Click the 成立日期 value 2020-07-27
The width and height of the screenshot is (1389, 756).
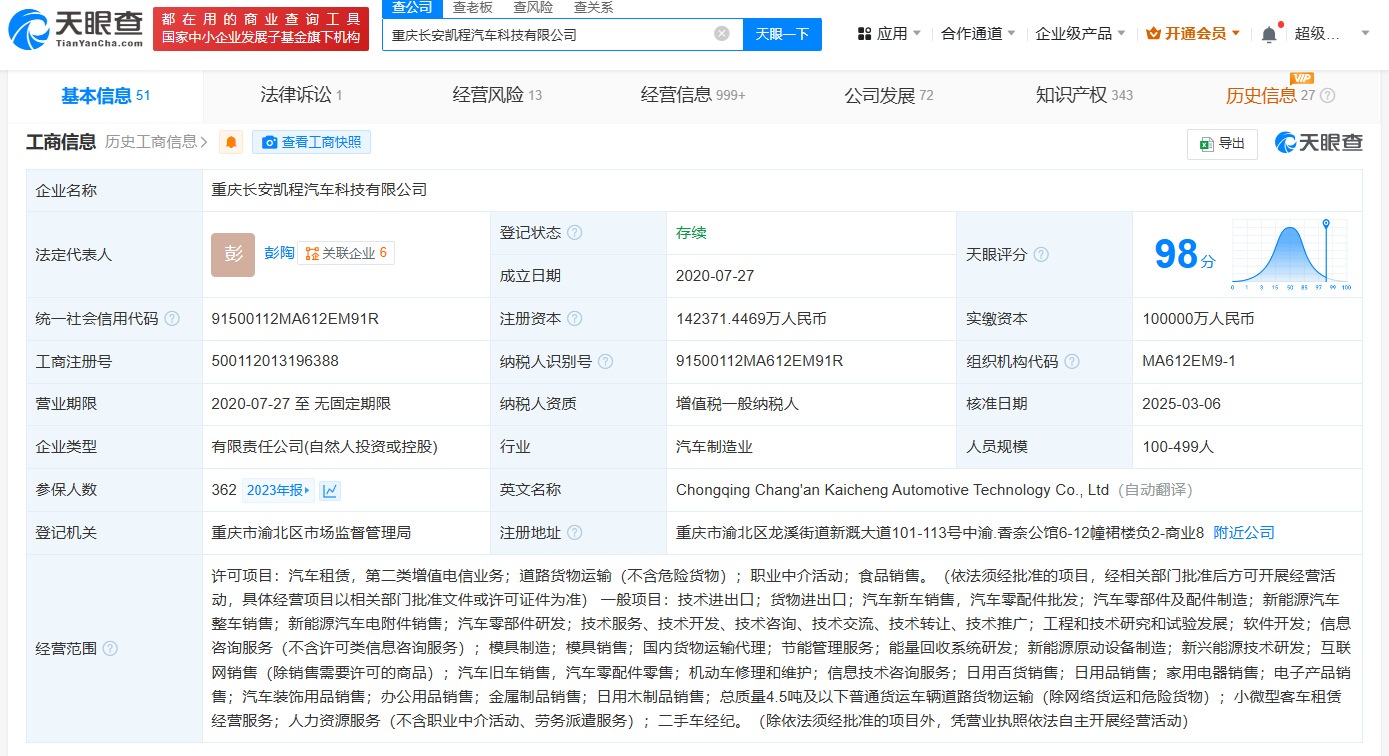715,276
